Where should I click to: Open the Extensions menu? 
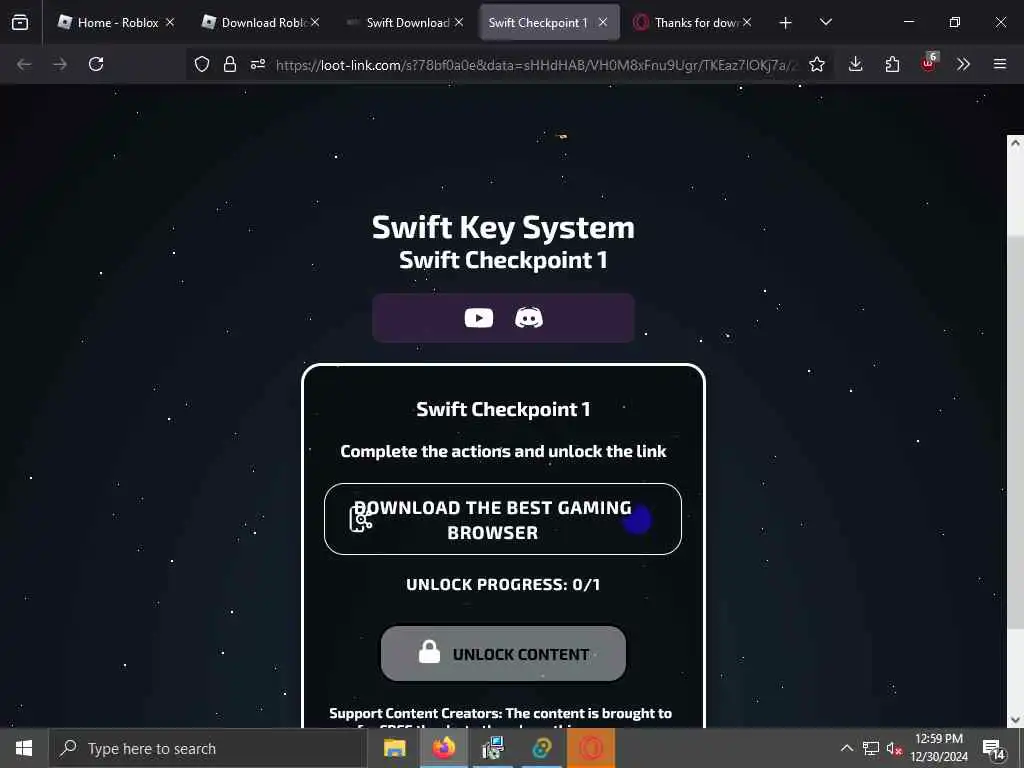892,64
